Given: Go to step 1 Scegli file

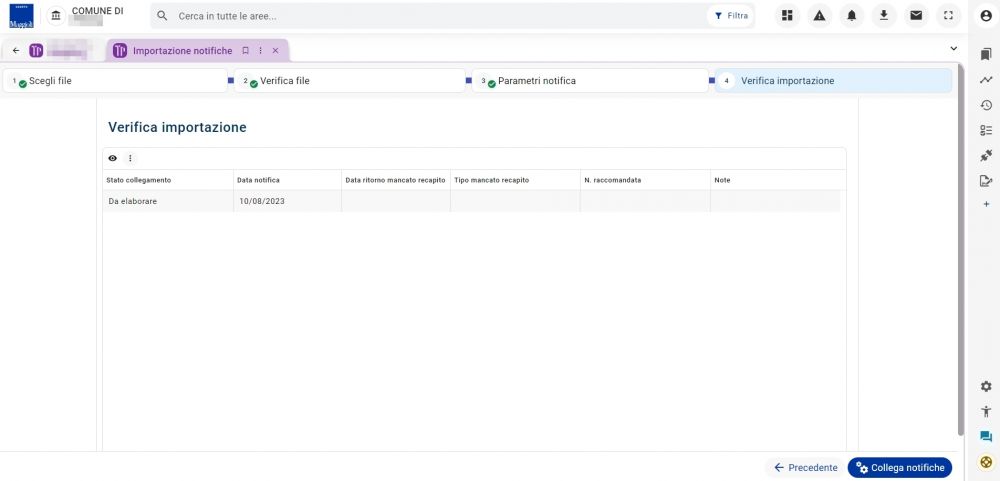Looking at the screenshot, I should click(x=115, y=81).
